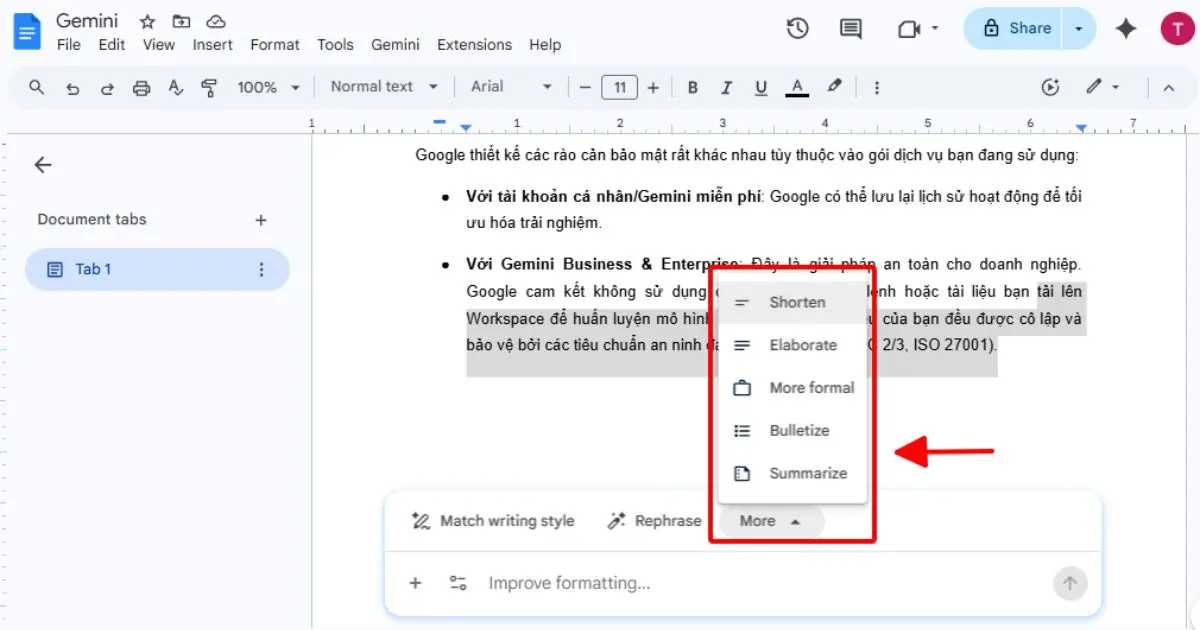Open the Gemini sparkle side panel

click(1126, 29)
